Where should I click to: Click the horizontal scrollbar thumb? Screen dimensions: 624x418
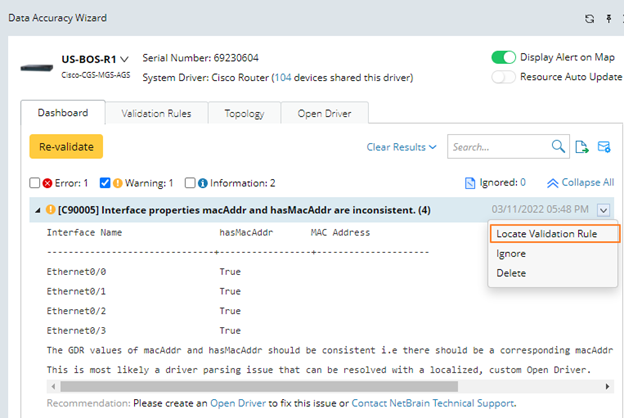click(259, 386)
